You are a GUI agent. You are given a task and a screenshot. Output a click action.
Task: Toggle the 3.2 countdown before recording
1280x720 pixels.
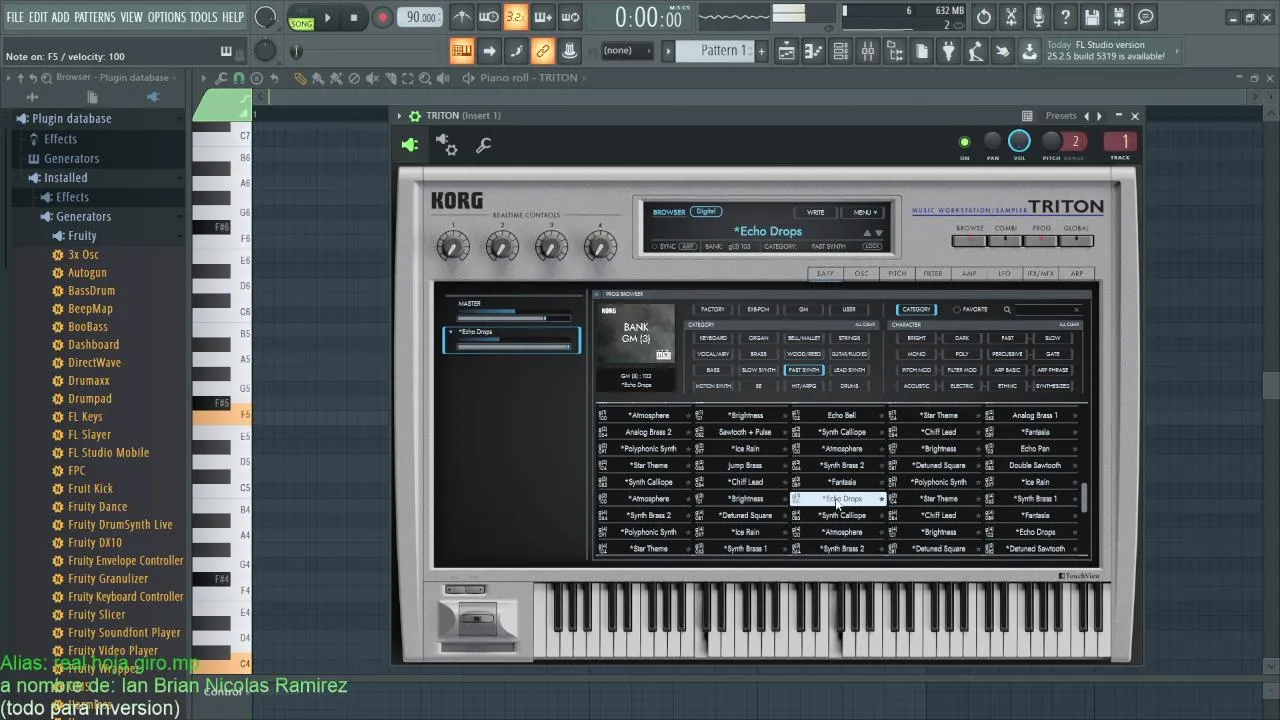[516, 17]
